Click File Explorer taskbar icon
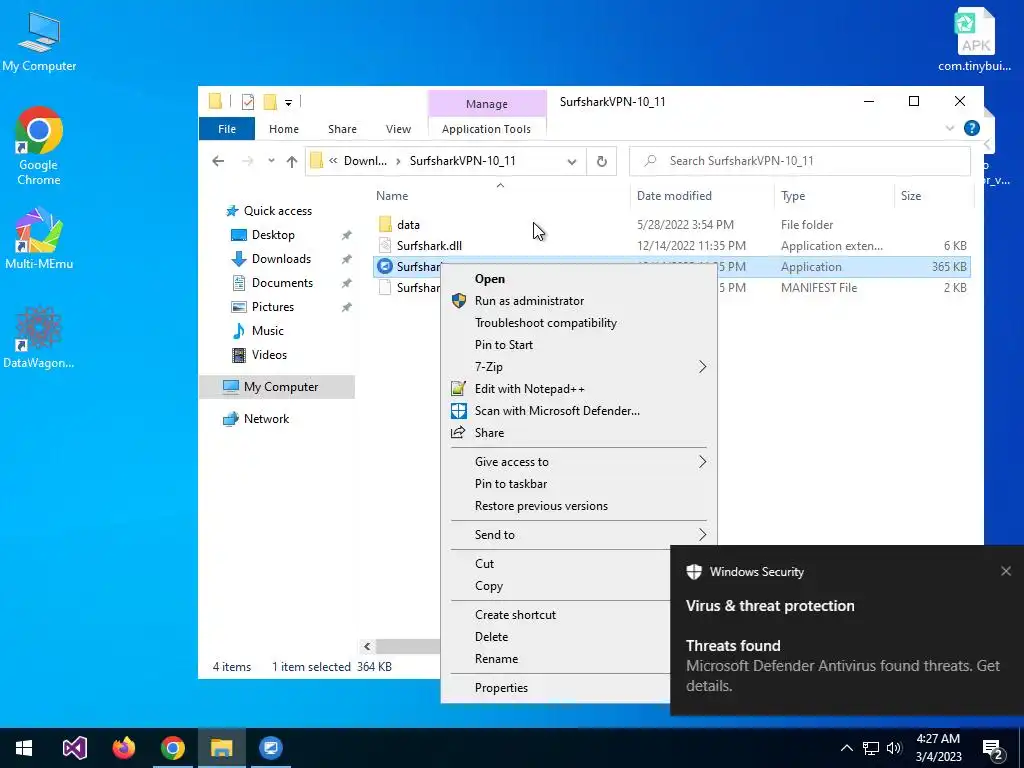1024x768 pixels. pos(221,748)
